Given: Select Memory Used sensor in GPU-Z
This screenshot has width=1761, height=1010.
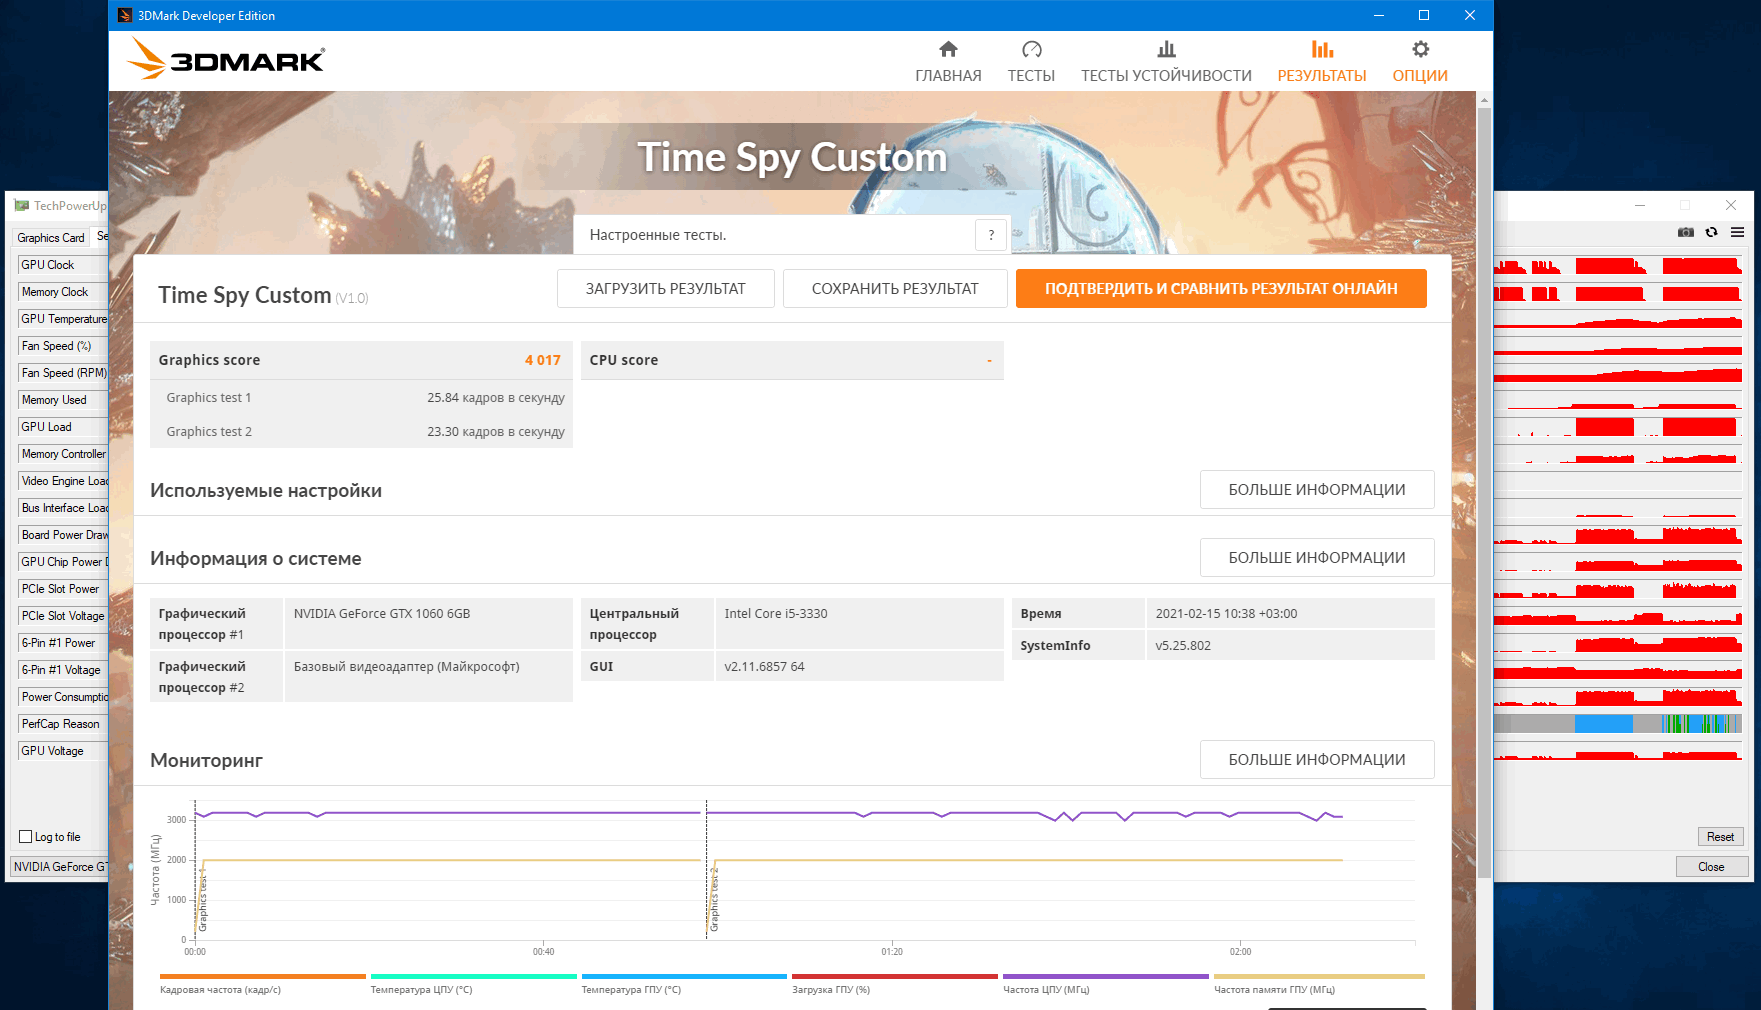Looking at the screenshot, I should 63,400.
